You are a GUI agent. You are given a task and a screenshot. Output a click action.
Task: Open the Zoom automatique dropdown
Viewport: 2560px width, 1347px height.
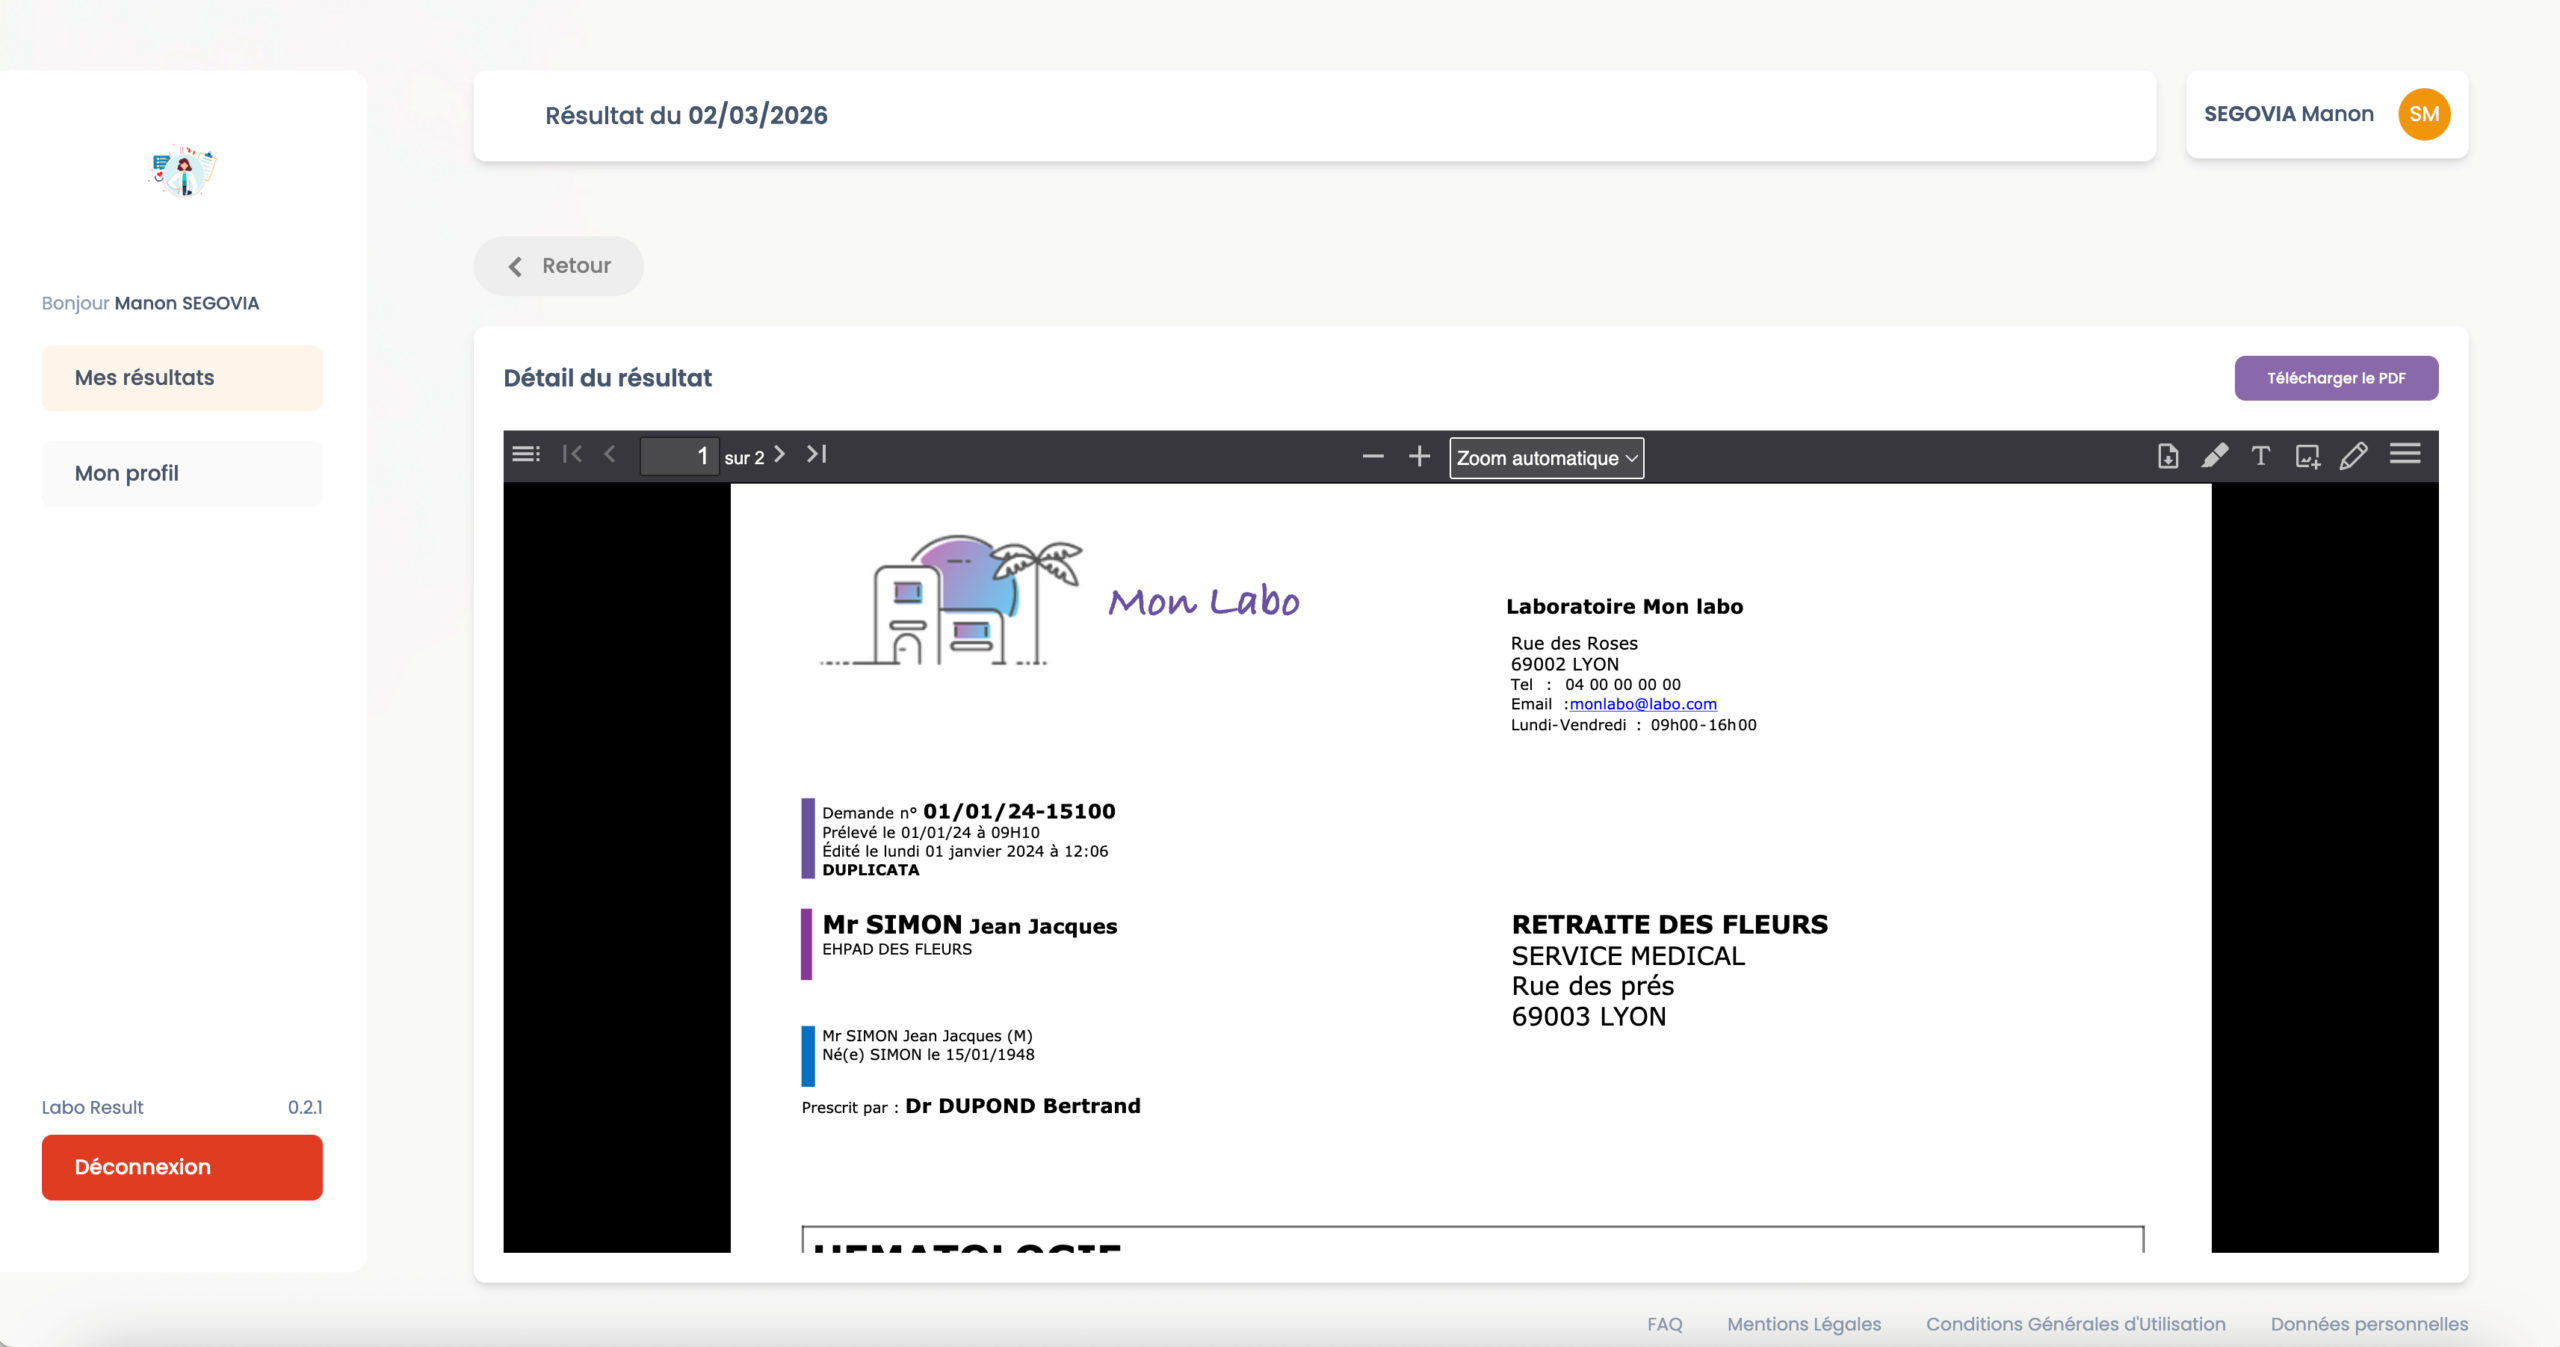1546,458
